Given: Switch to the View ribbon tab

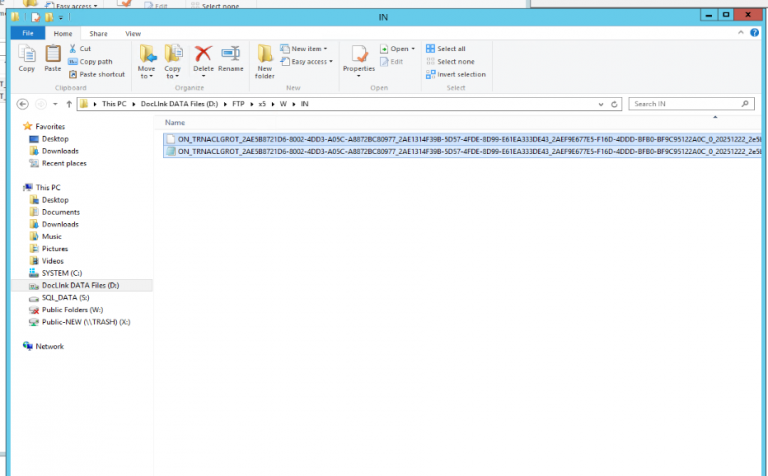Looking at the screenshot, I should (x=133, y=33).
